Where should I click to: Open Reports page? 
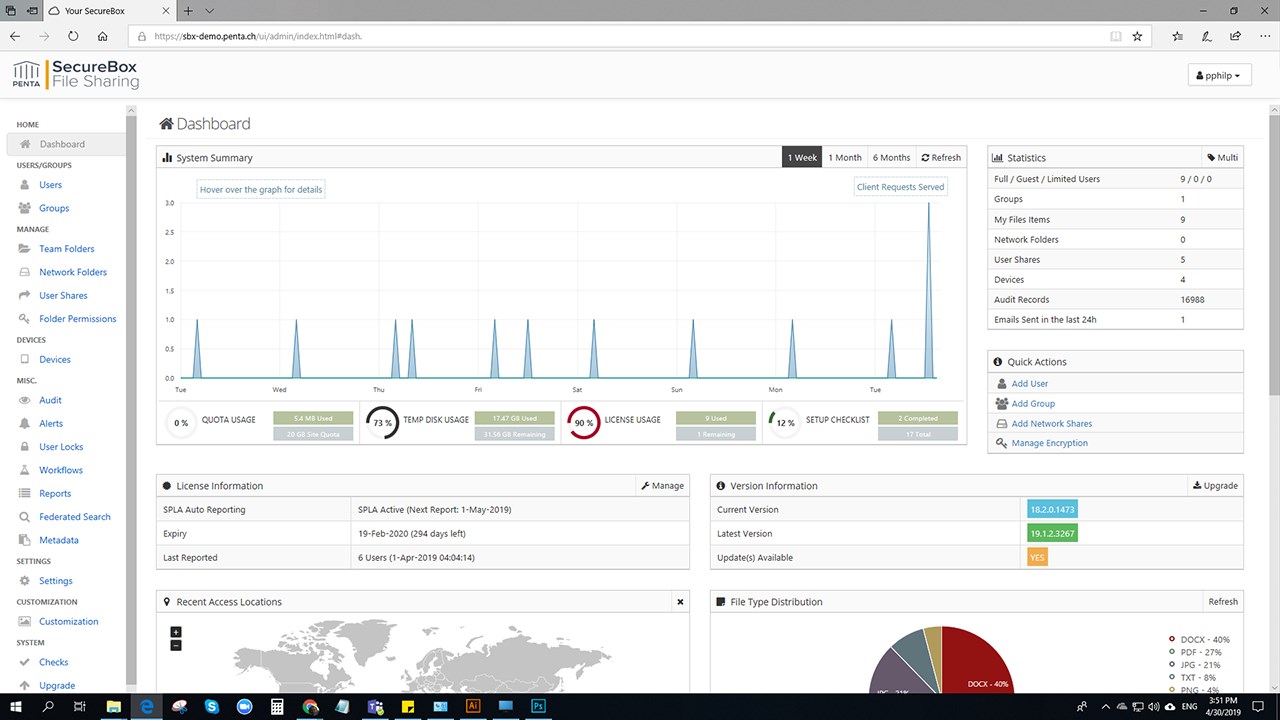(x=55, y=494)
